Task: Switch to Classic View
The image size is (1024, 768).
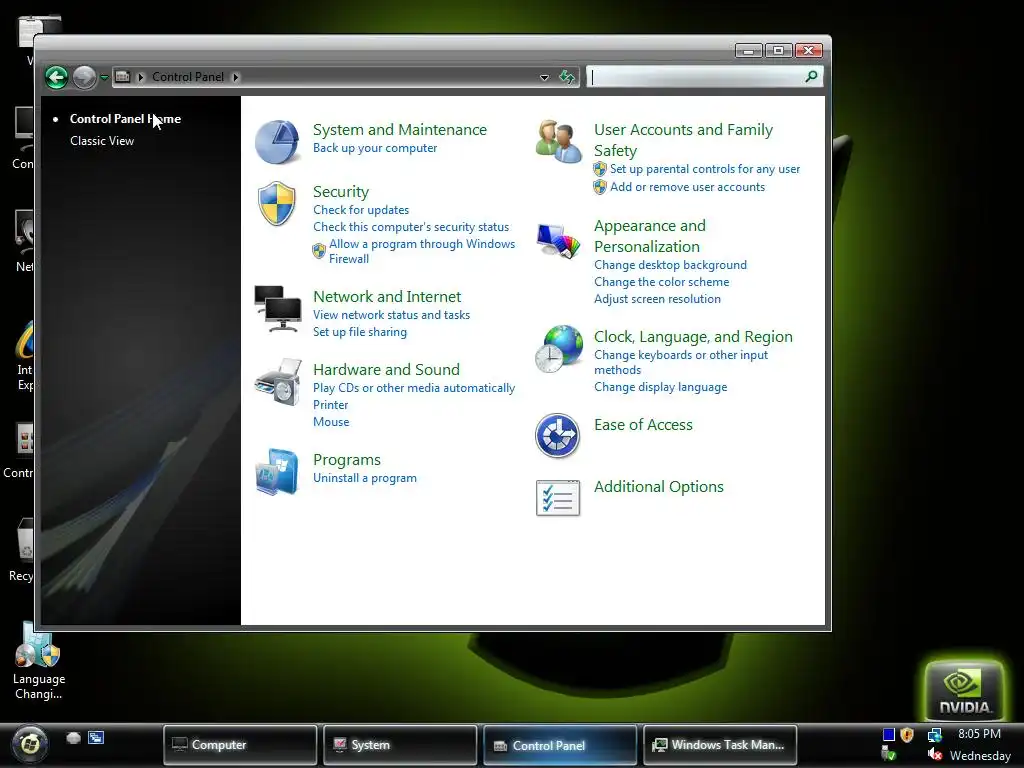Action: 102,140
